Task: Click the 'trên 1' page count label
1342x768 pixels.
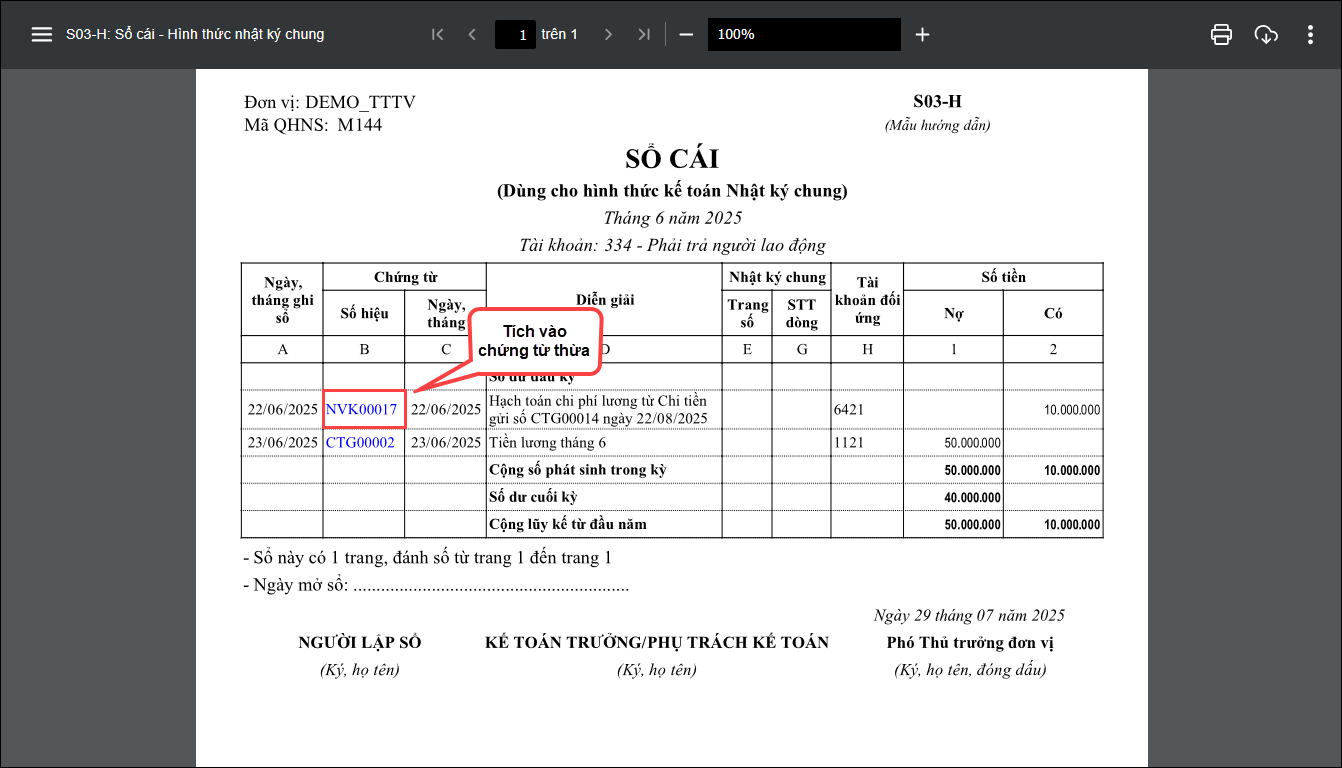Action: 560,34
